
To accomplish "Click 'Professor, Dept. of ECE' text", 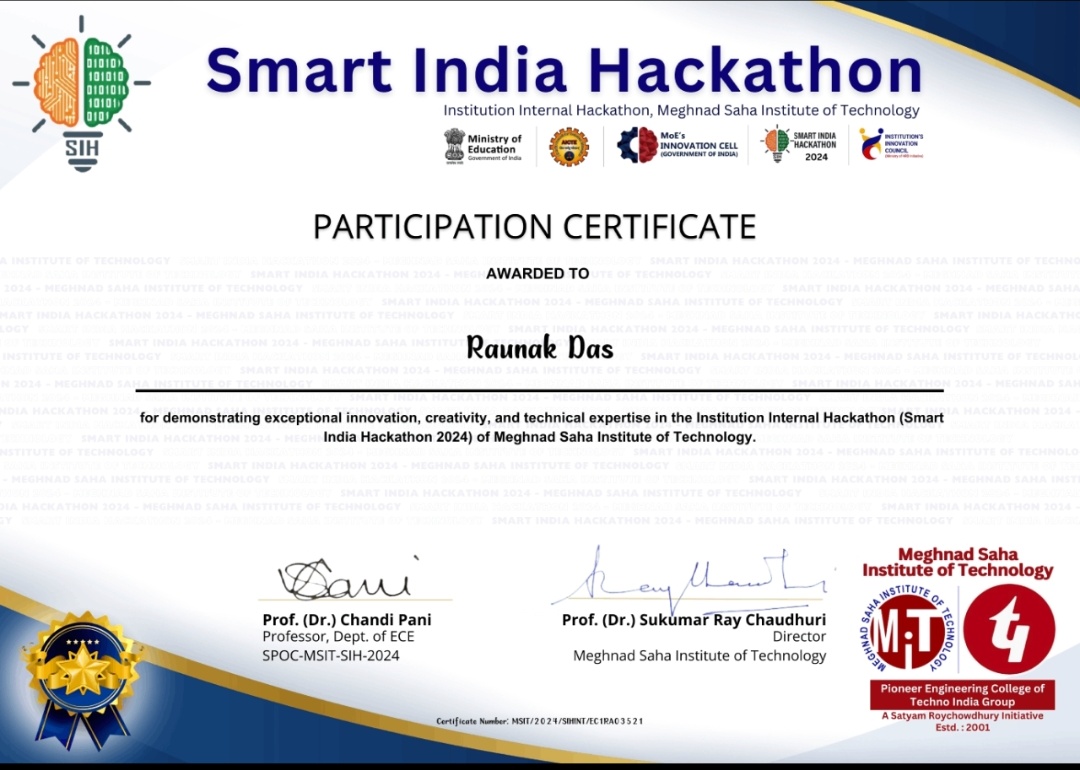I will click(x=338, y=637).
